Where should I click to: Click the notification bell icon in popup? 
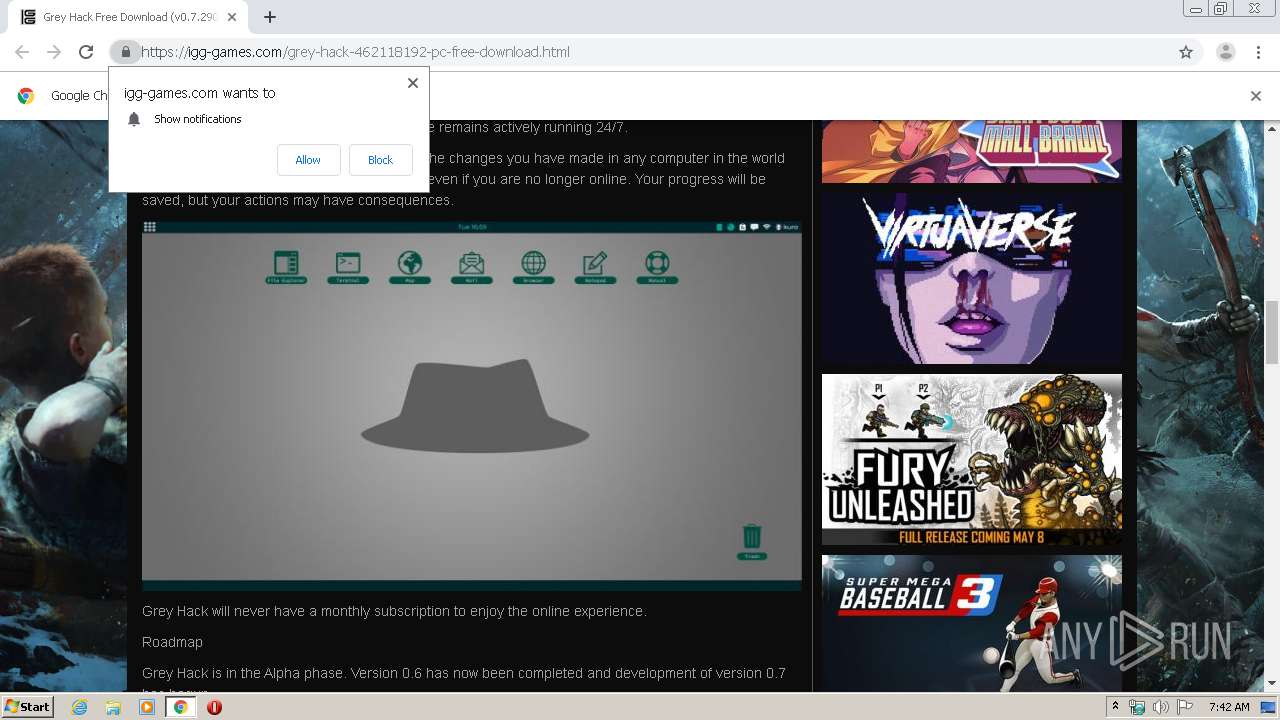(134, 119)
